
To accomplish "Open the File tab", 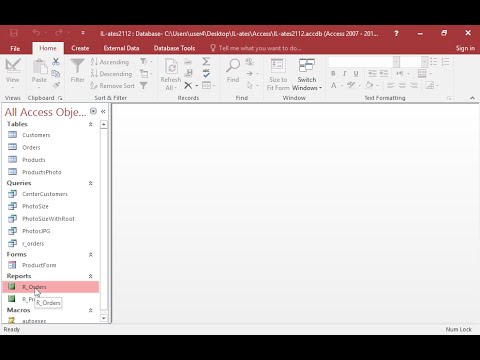I will (x=15, y=48).
